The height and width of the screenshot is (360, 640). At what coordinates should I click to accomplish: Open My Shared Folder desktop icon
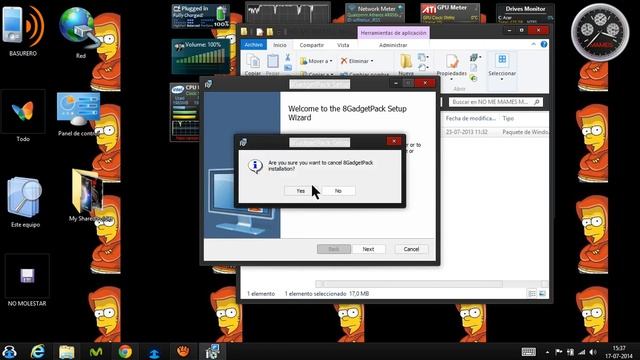87,196
